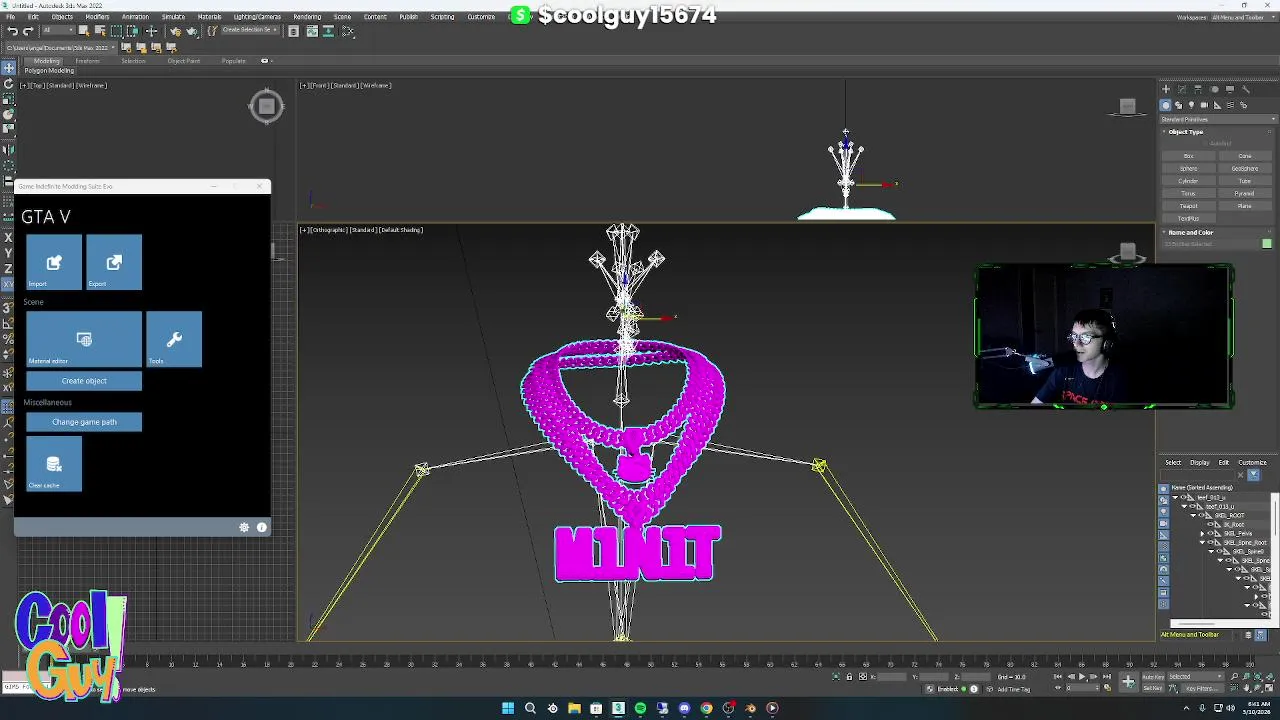Screen dimensions: 1280x720
Task: Switch to the Object Paint ribbon tab
Action: tap(184, 61)
